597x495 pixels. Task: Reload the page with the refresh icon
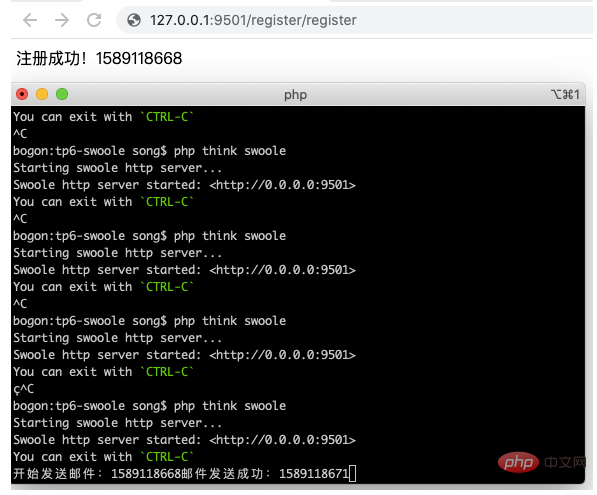(x=94, y=20)
